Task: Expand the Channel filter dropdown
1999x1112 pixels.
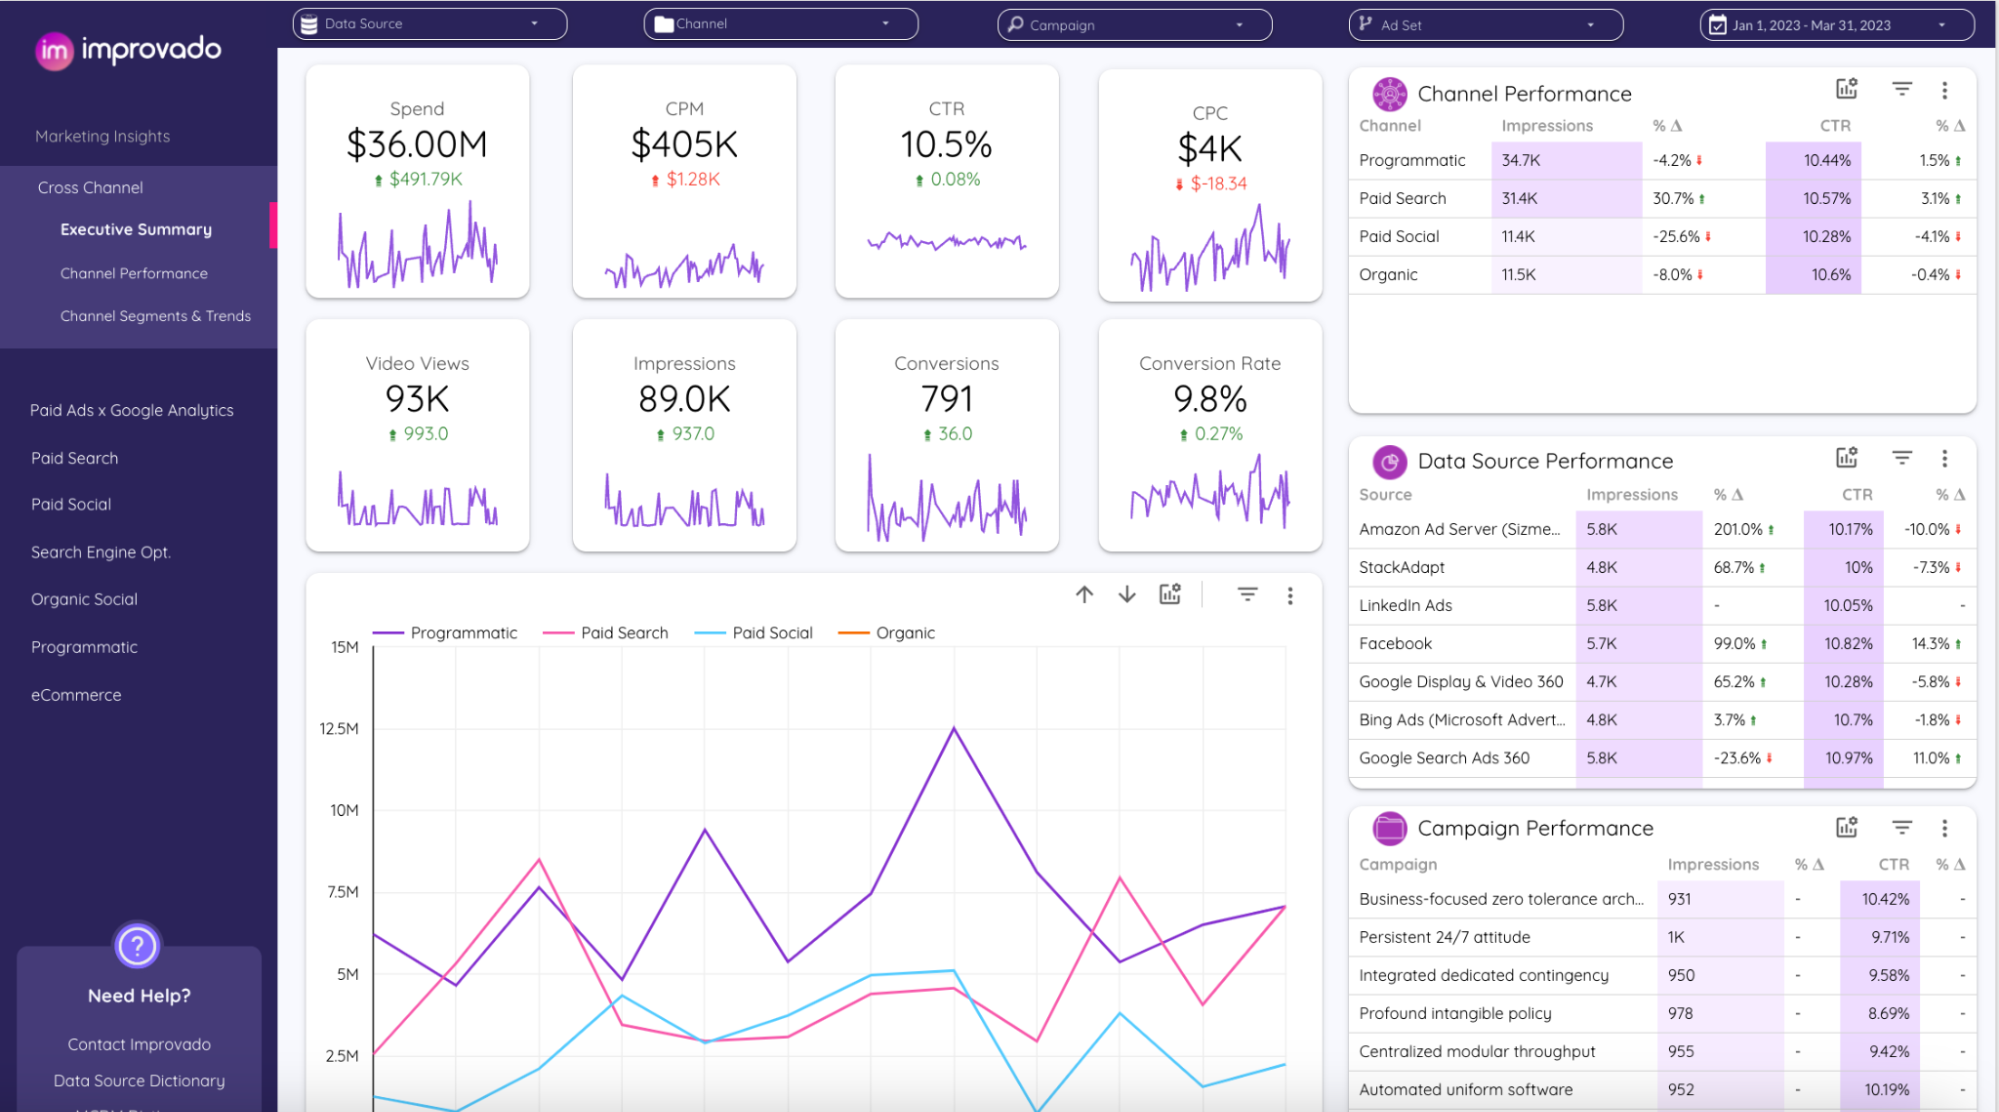Action: coord(780,23)
